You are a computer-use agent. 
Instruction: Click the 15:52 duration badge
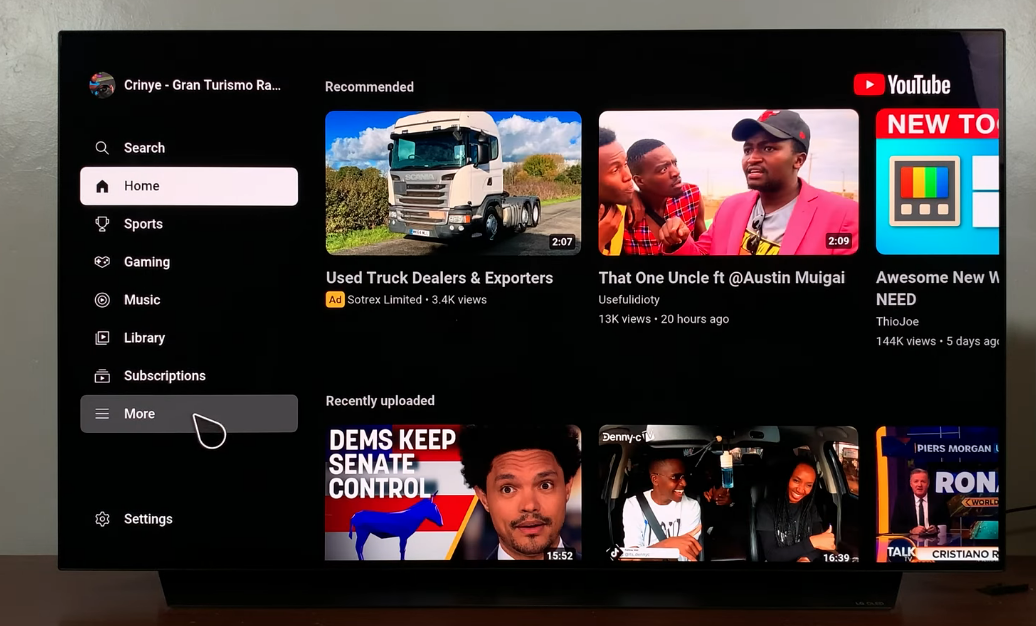tap(560, 556)
